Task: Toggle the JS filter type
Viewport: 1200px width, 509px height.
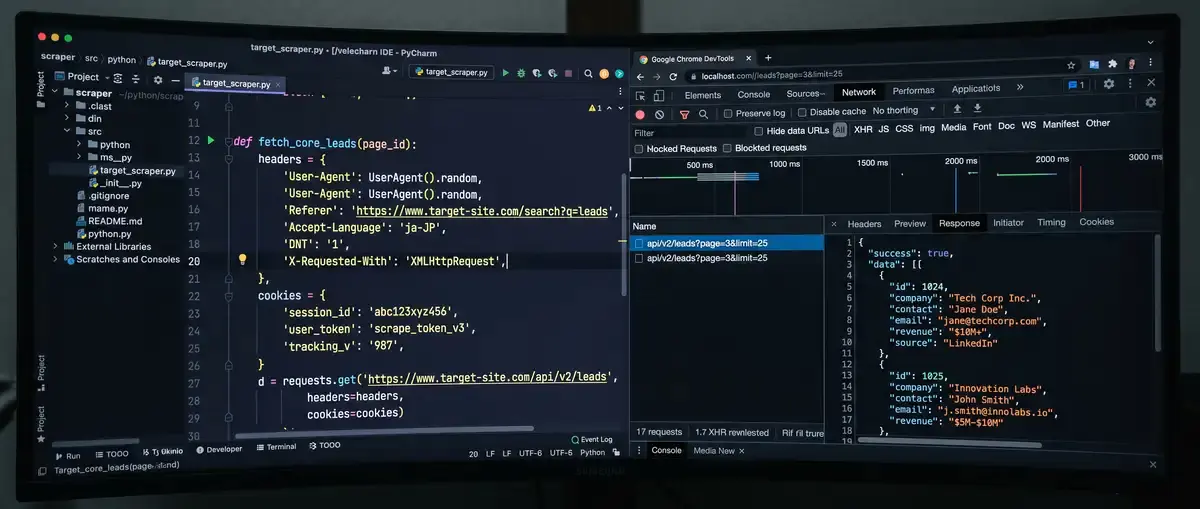Action: click(x=883, y=129)
